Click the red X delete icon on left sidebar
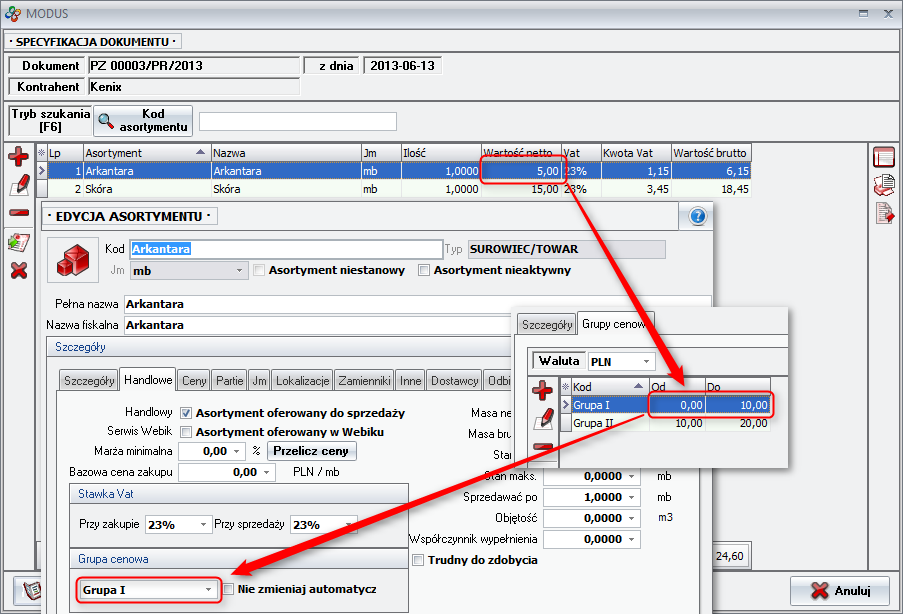Image resolution: width=903 pixels, height=614 pixels. tap(17, 269)
